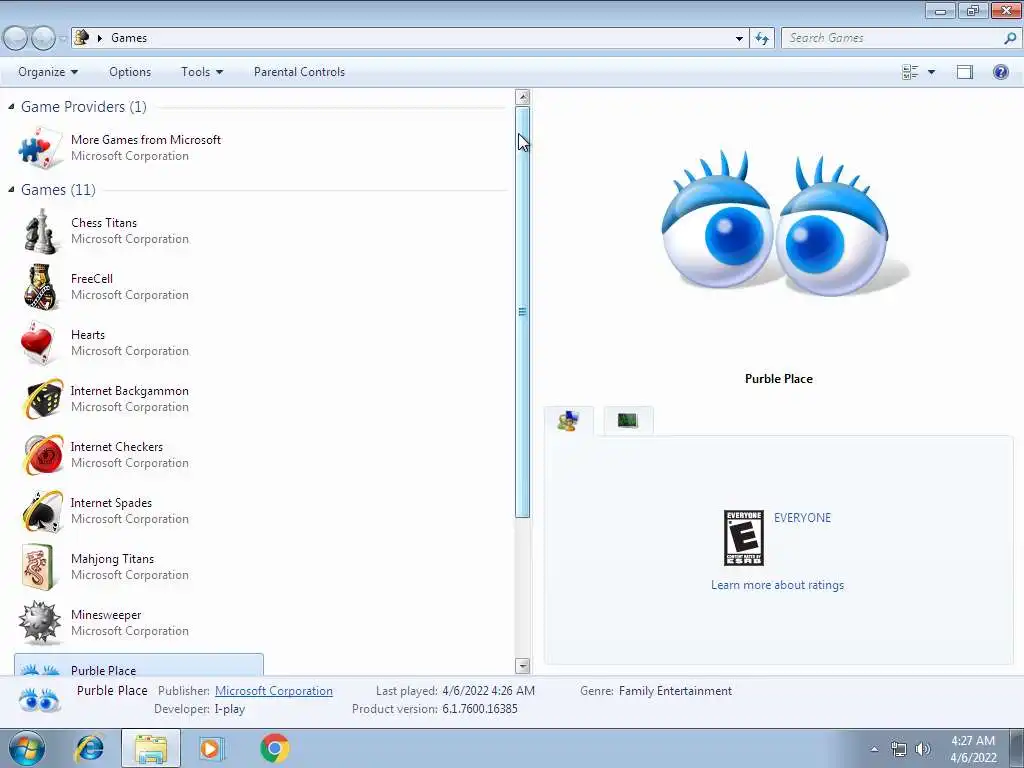Show hidden tray icons arrow
Viewport: 1024px width, 768px height.
click(x=874, y=749)
